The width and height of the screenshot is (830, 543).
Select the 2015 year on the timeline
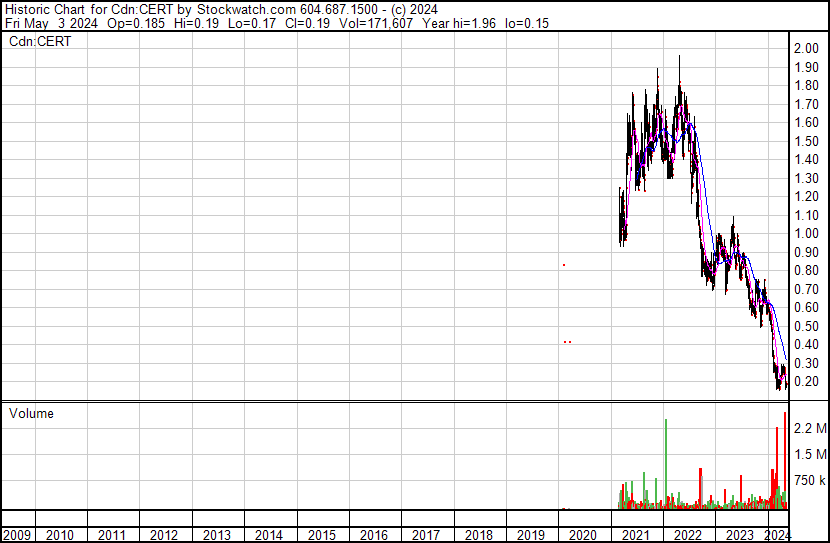[x=321, y=535]
